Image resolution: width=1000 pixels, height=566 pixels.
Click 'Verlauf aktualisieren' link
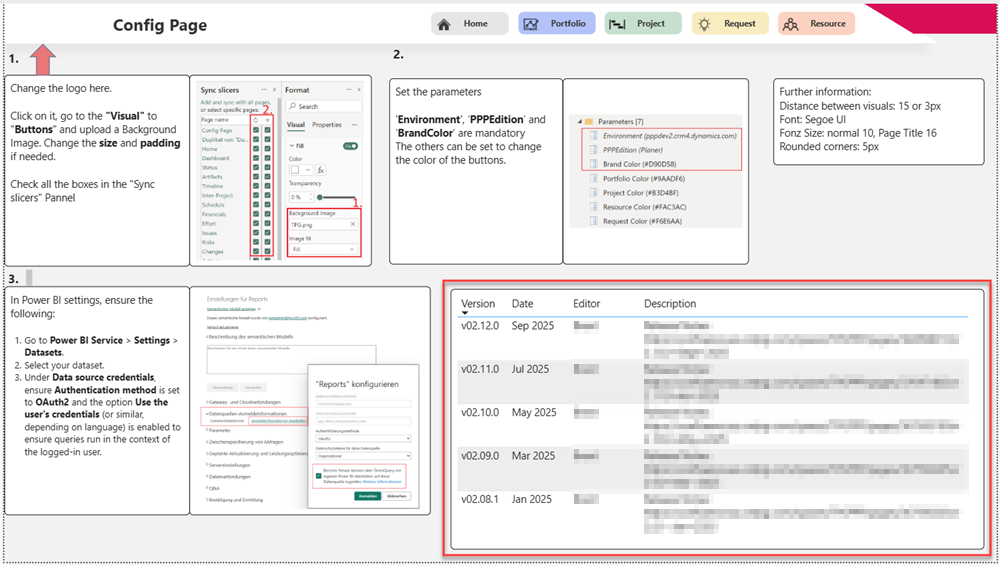223,327
